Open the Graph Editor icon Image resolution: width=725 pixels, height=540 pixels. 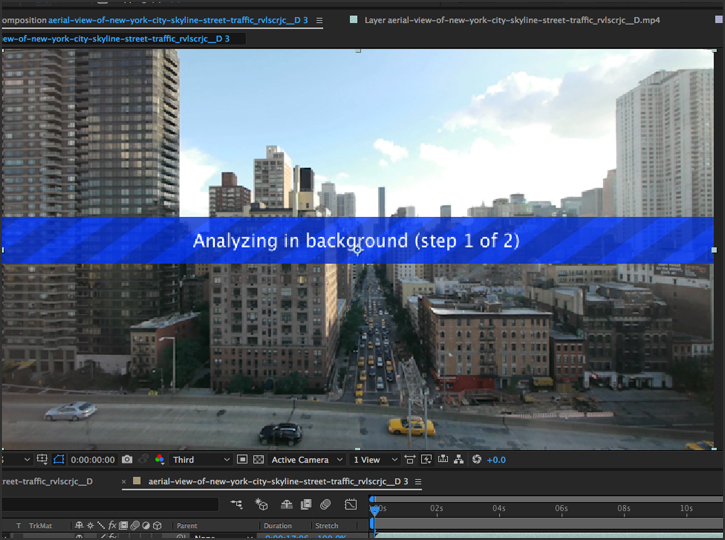click(x=351, y=504)
